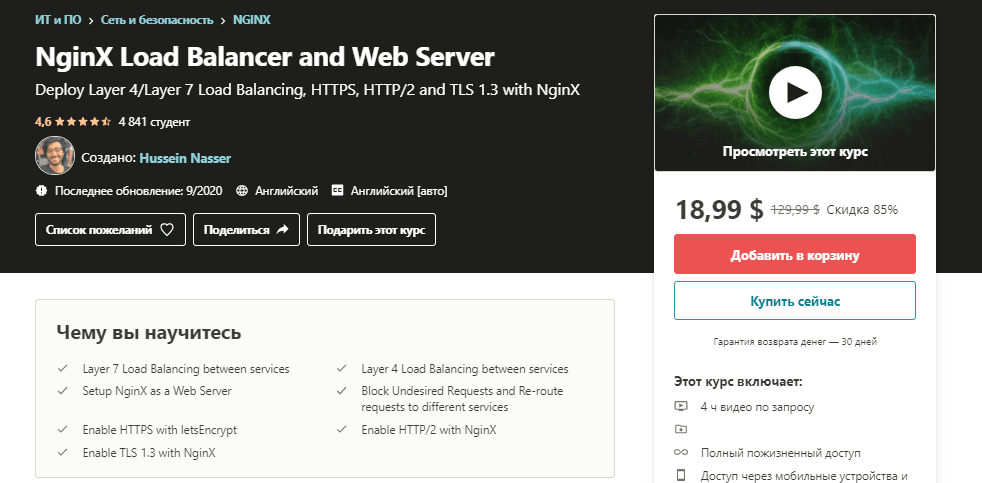This screenshot has width=982, height=483.
Task: Click the mobile device access icon
Action: (681, 474)
